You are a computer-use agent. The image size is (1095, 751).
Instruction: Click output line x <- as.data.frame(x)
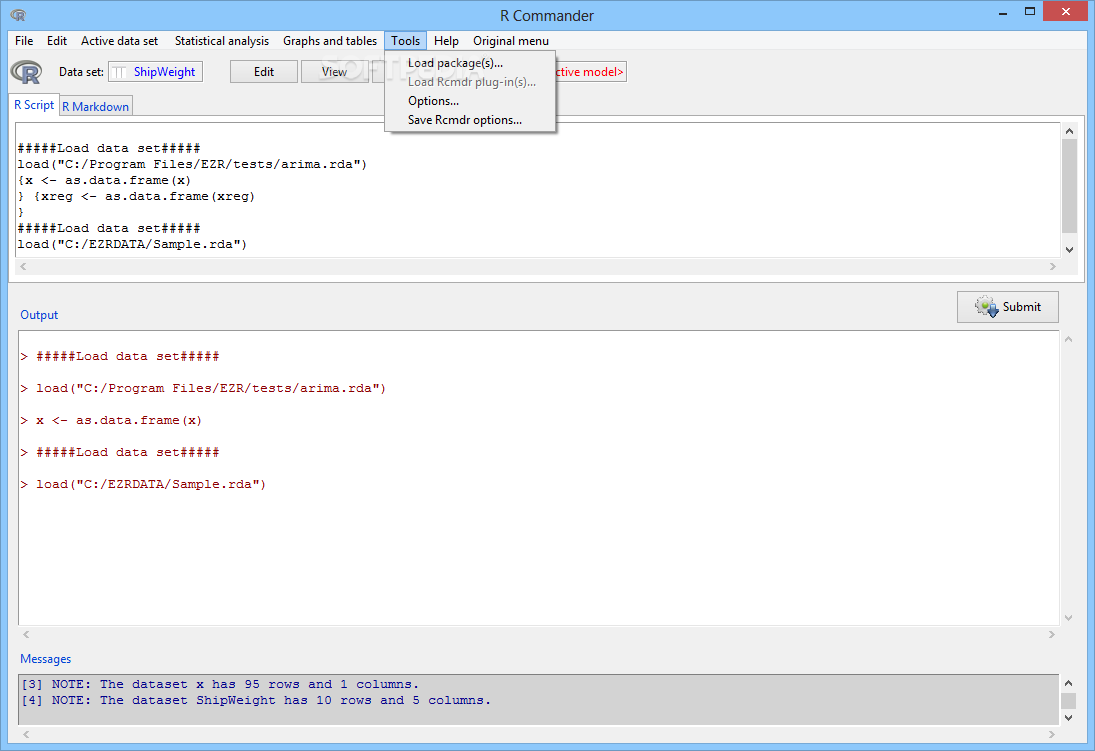coord(111,421)
